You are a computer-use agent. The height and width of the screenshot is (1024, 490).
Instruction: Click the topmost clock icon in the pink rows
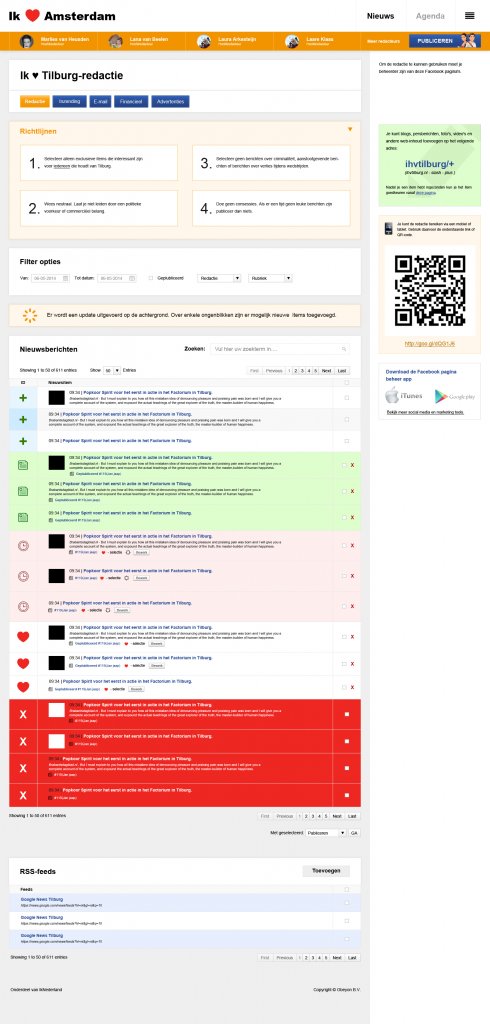point(23,545)
